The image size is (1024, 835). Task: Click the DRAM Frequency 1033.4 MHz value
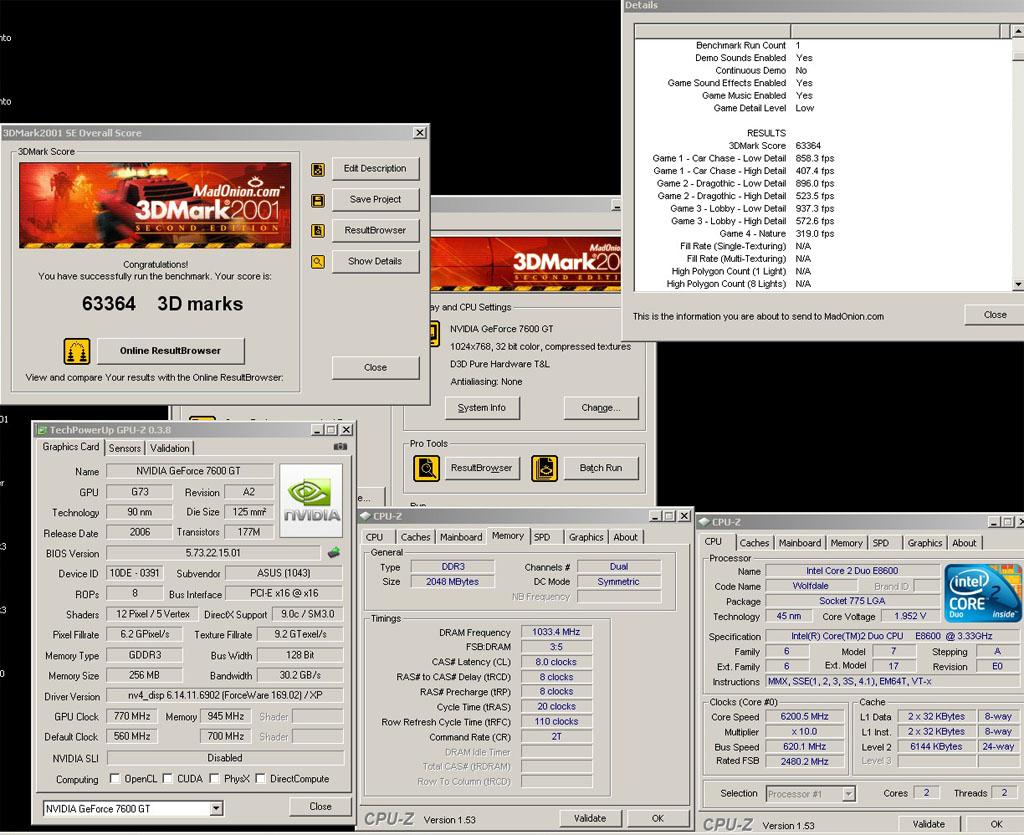(556, 632)
